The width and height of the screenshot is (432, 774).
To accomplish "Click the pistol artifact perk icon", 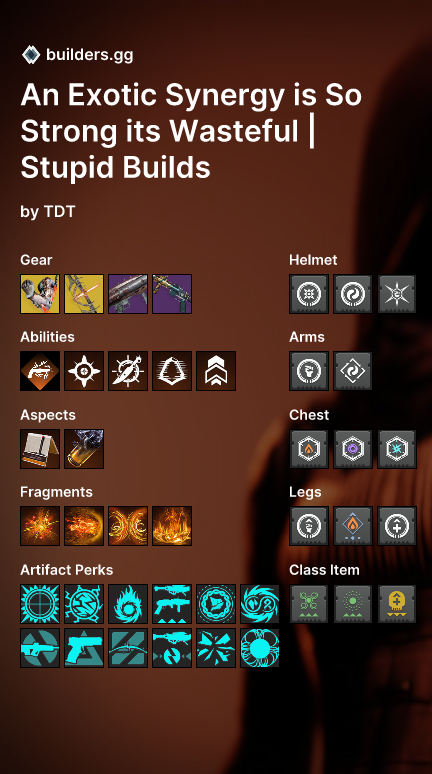I will click(84, 648).
